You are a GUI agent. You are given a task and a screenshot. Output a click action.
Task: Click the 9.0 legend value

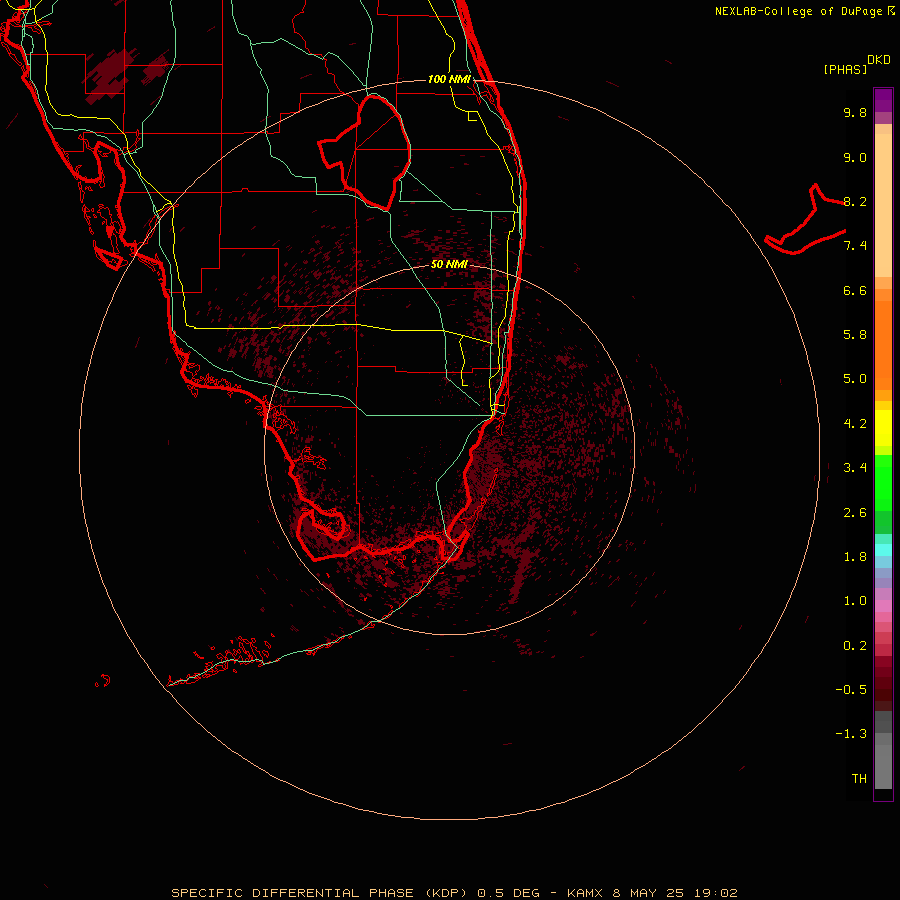(855, 157)
